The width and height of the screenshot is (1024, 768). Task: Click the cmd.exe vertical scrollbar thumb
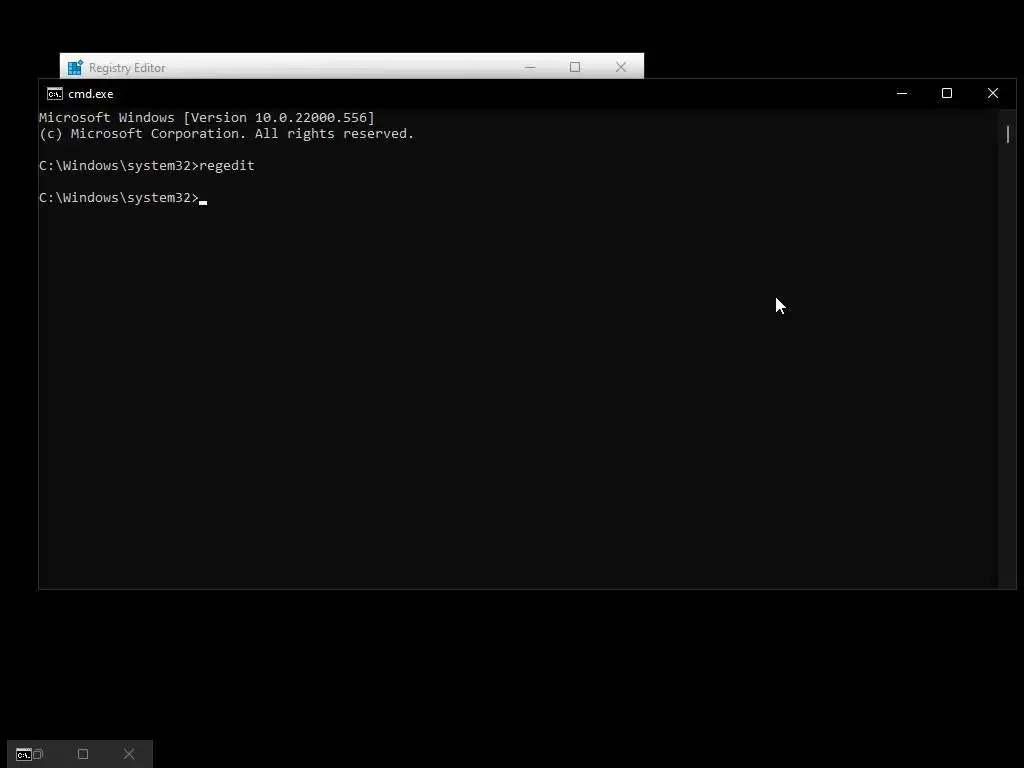(x=1008, y=135)
